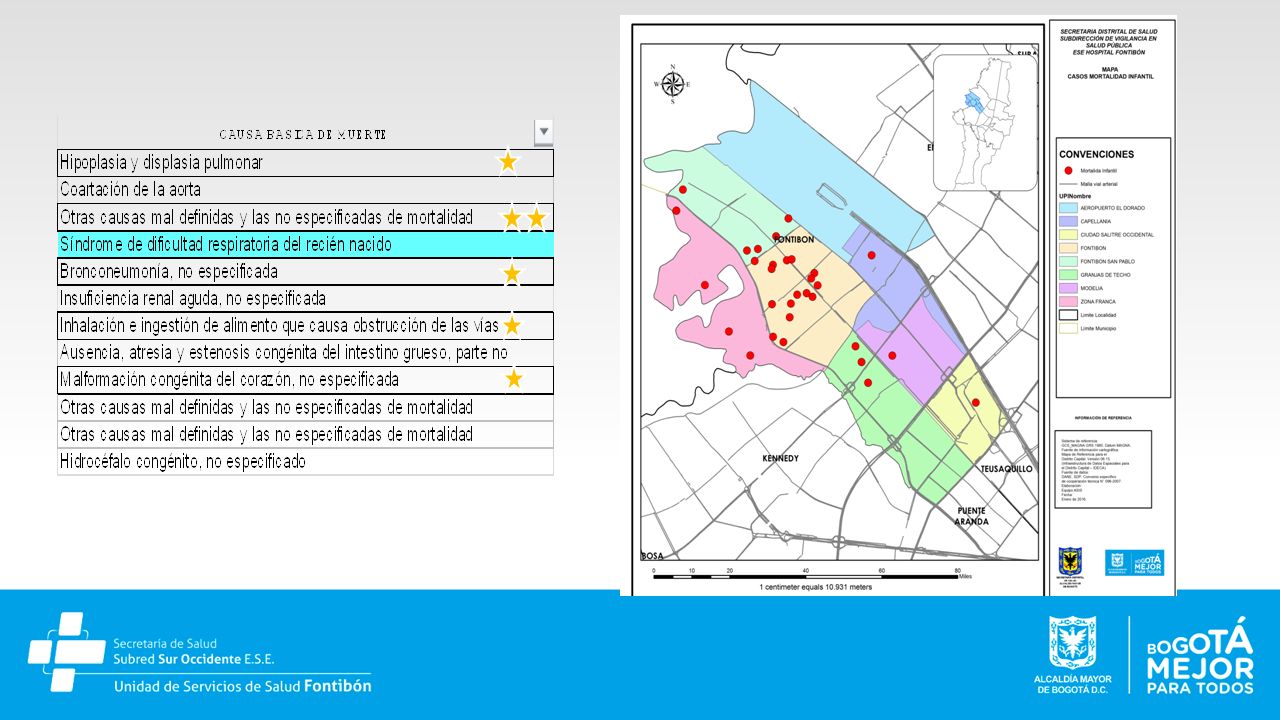This screenshot has height=720, width=1280.
Task: Select the Modelia legend color swatch
Action: coord(1068,288)
